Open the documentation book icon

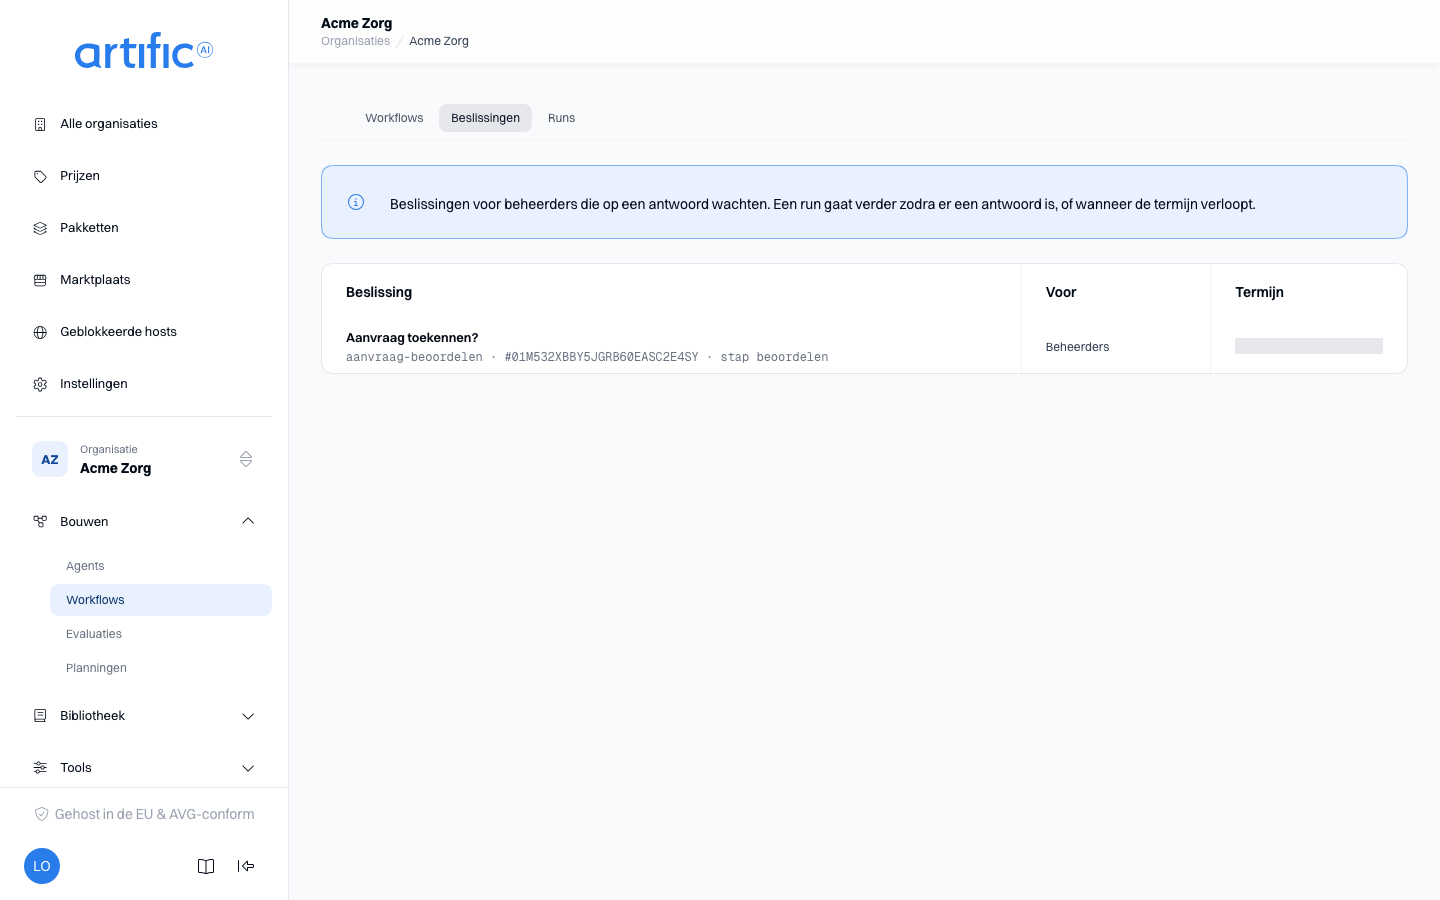206,866
